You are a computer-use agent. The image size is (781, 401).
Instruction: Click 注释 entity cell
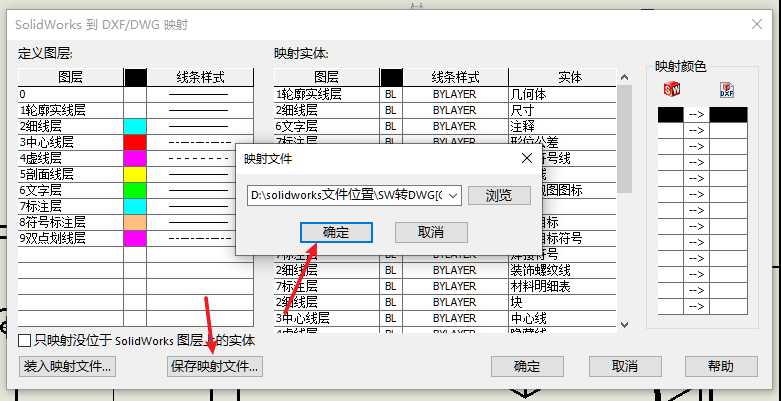tap(562, 126)
